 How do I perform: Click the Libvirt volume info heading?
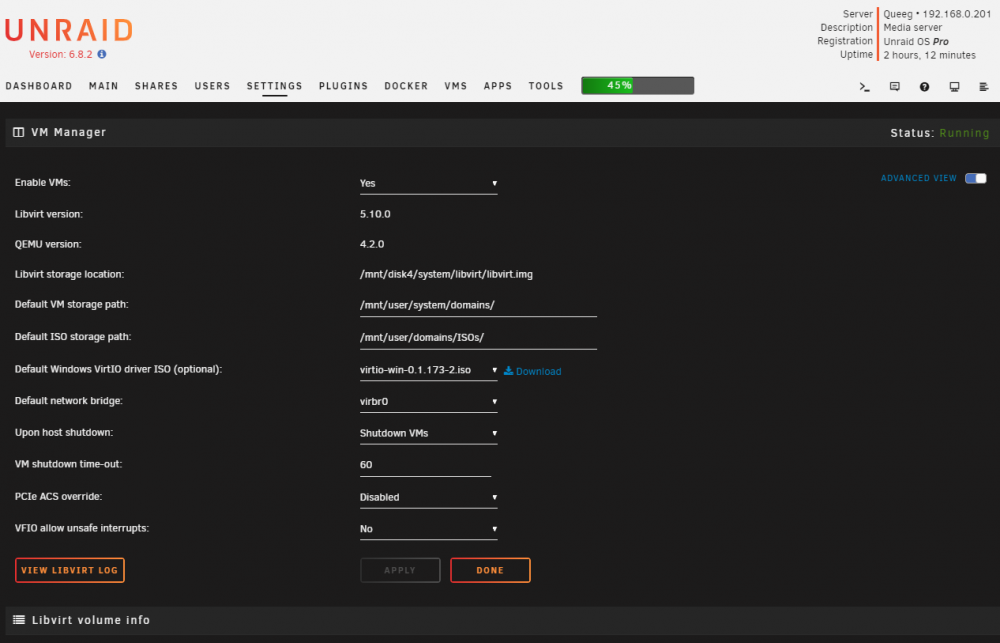pos(91,620)
